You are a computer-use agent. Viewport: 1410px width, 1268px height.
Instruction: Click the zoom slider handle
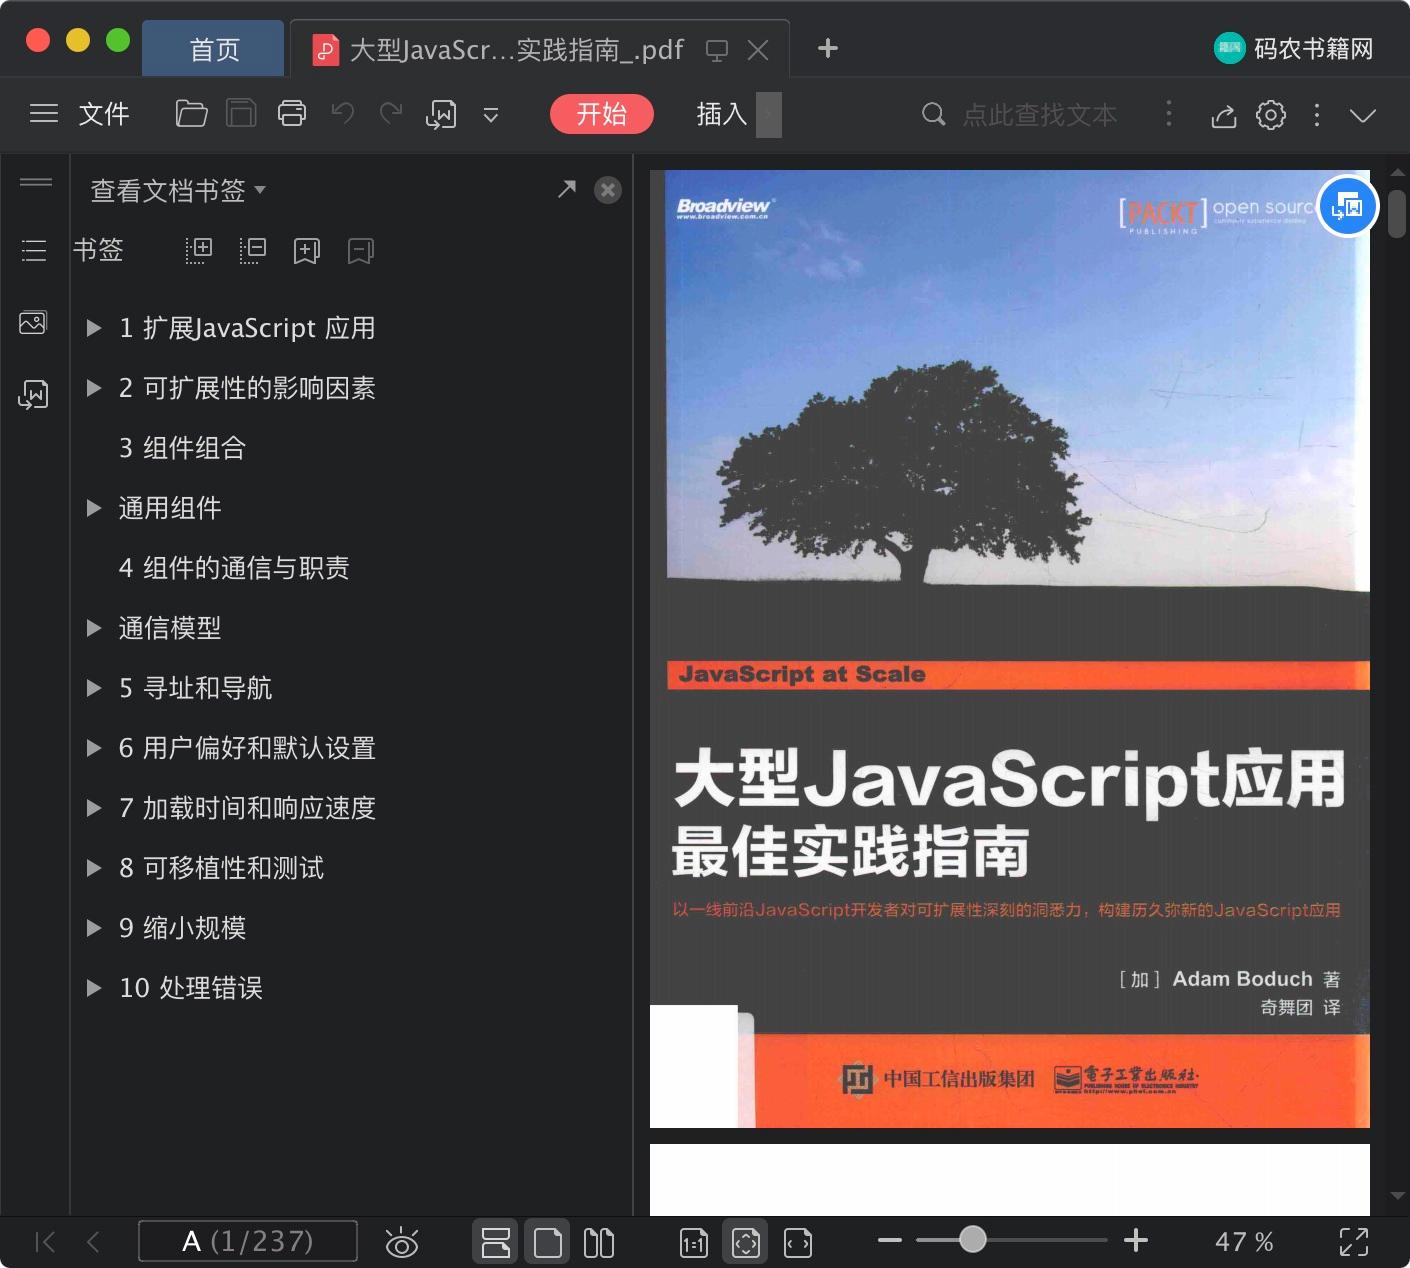973,1240
